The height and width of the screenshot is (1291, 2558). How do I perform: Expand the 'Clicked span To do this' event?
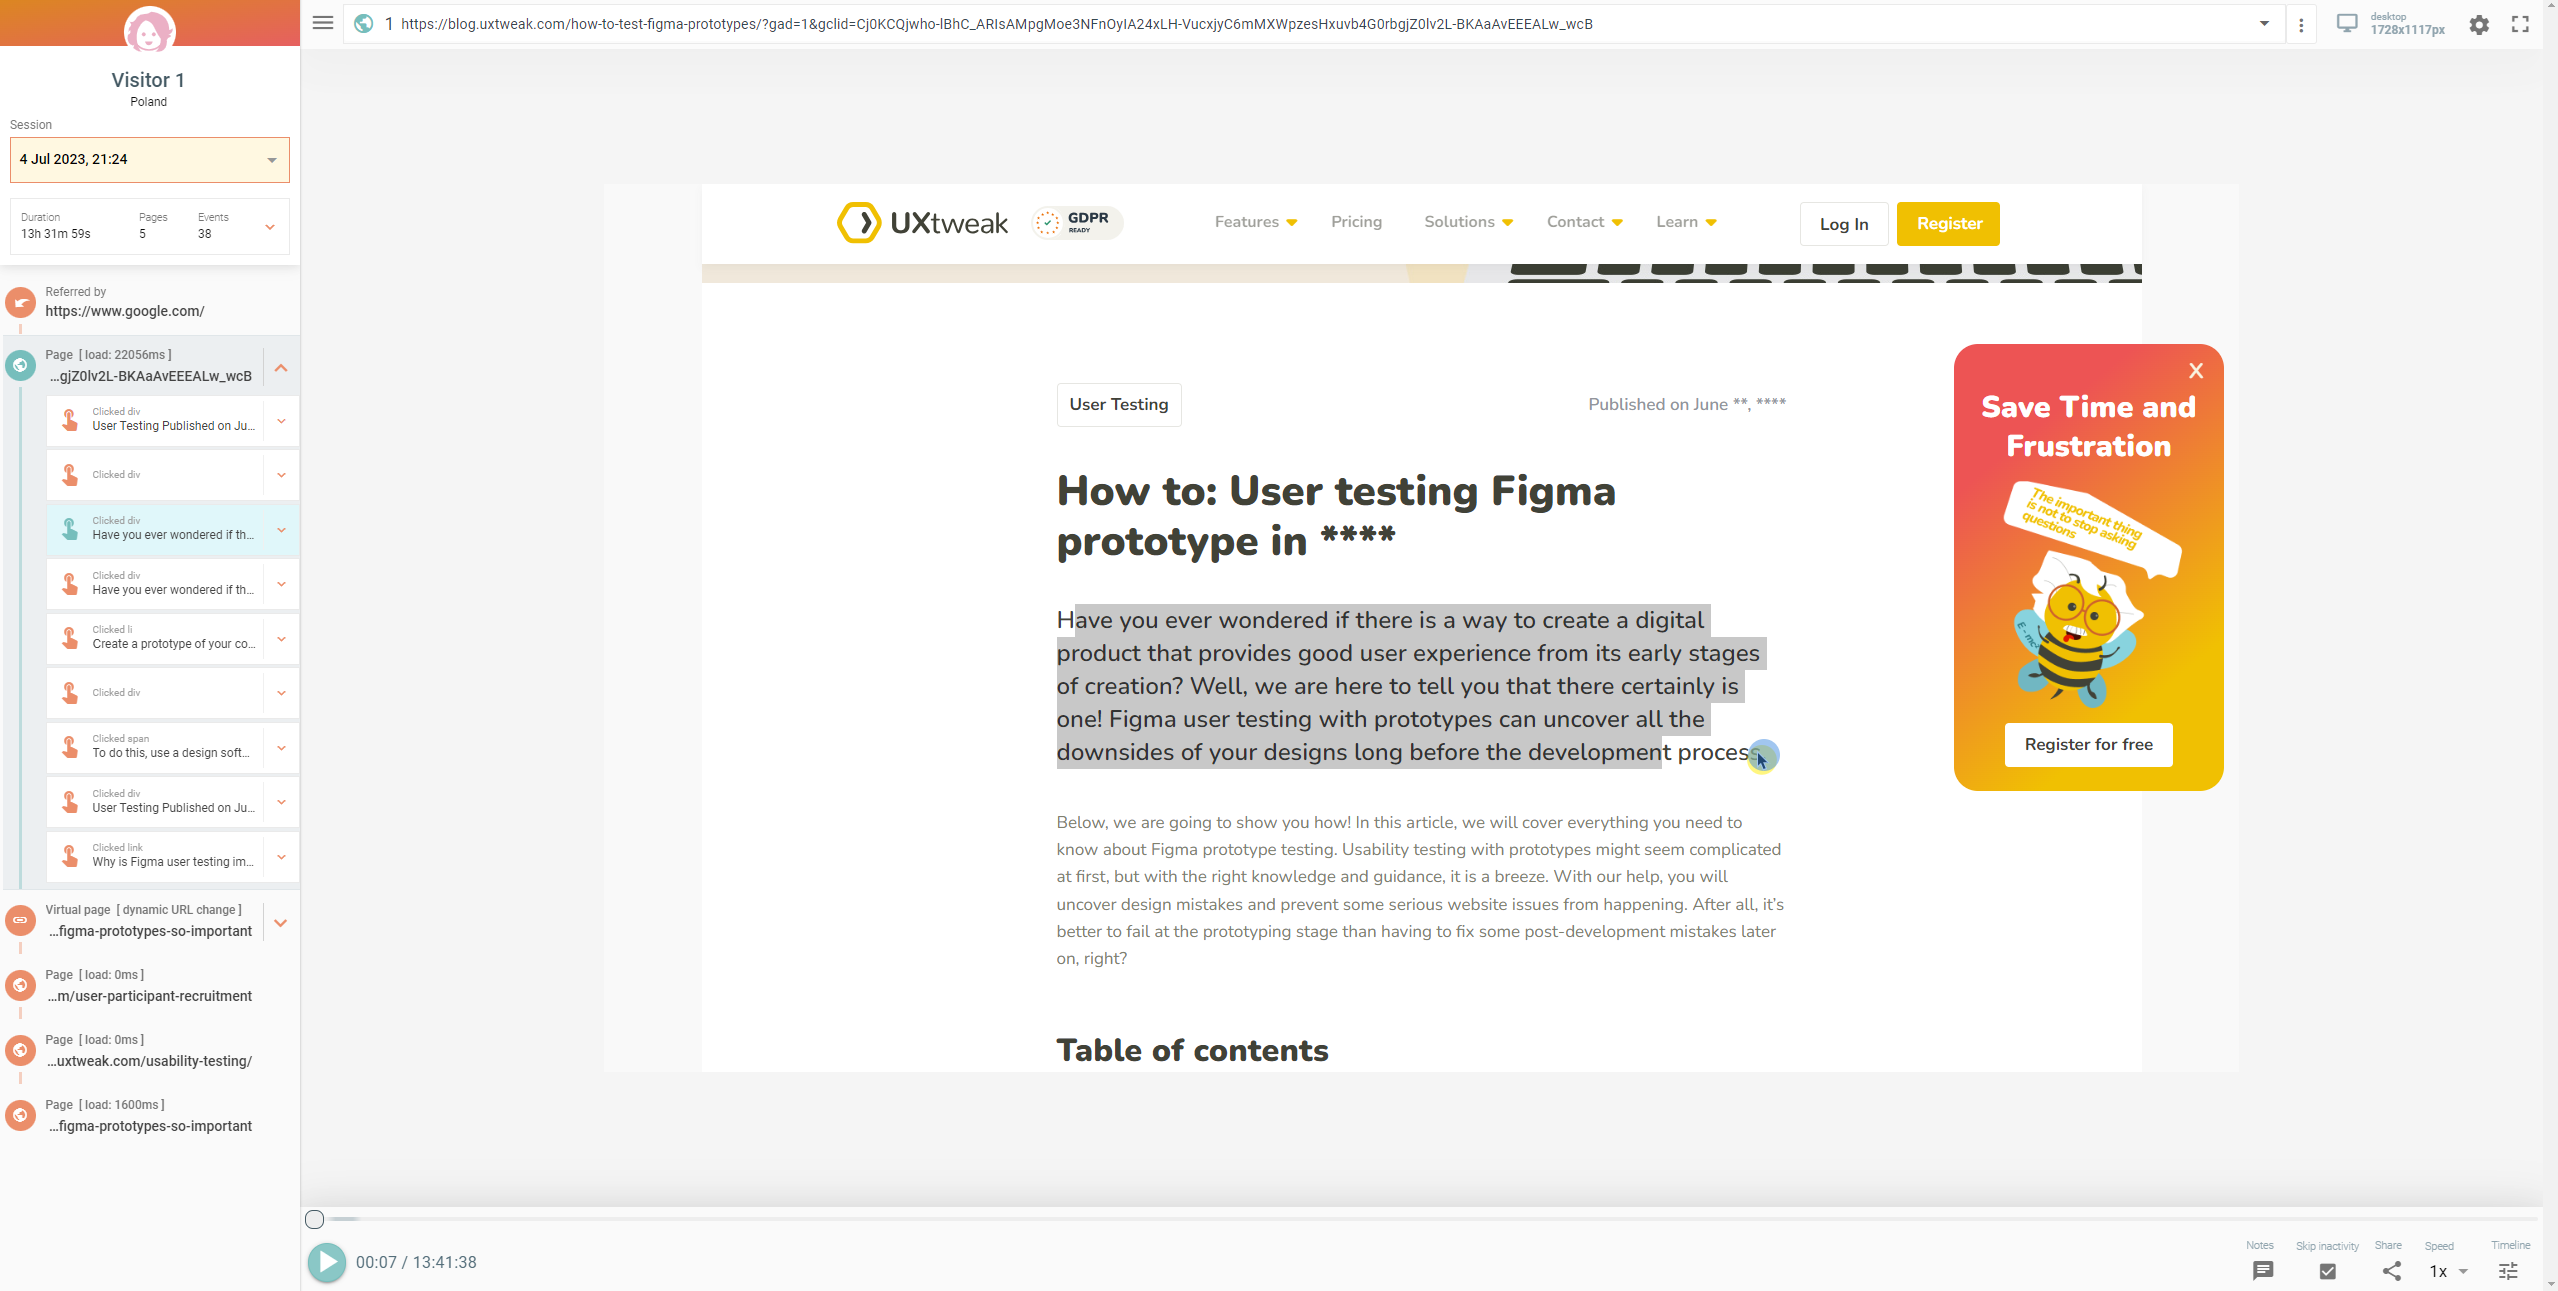[281, 748]
